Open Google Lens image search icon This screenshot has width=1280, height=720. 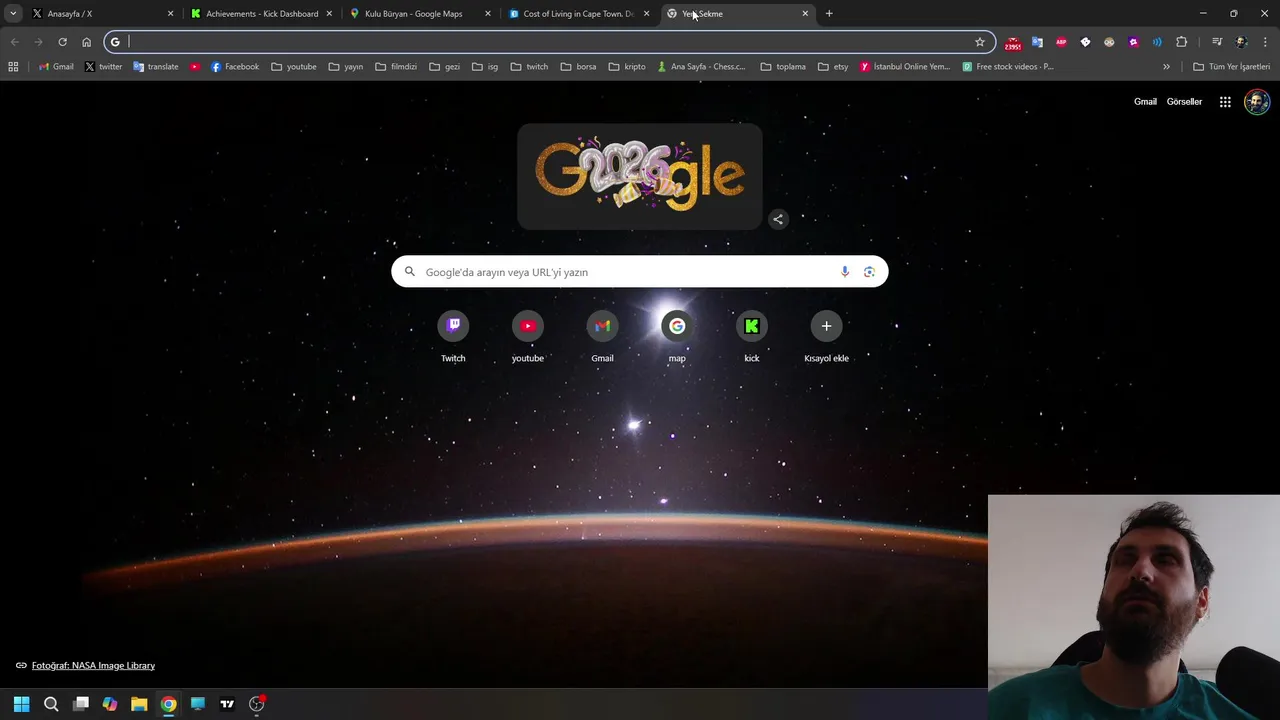coord(869,272)
